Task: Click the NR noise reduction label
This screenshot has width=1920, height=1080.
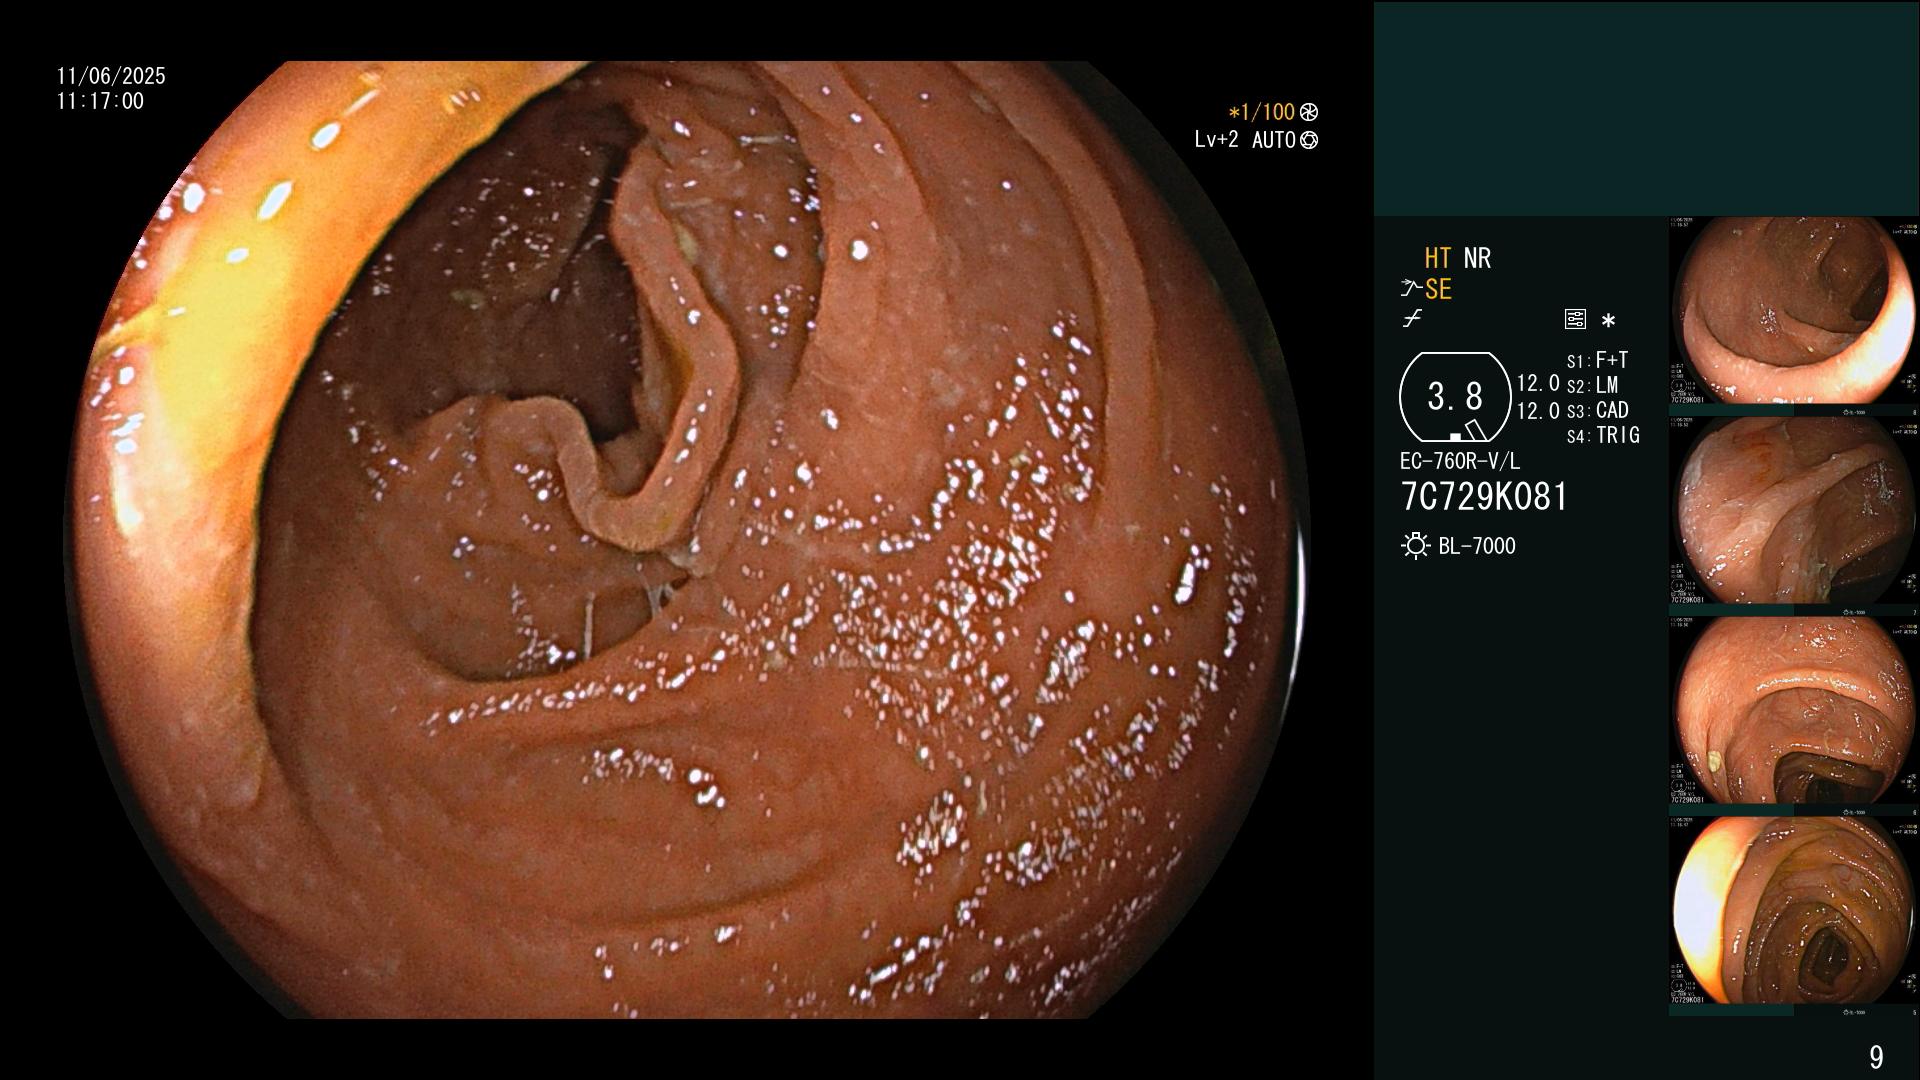Action: [x=1477, y=259]
